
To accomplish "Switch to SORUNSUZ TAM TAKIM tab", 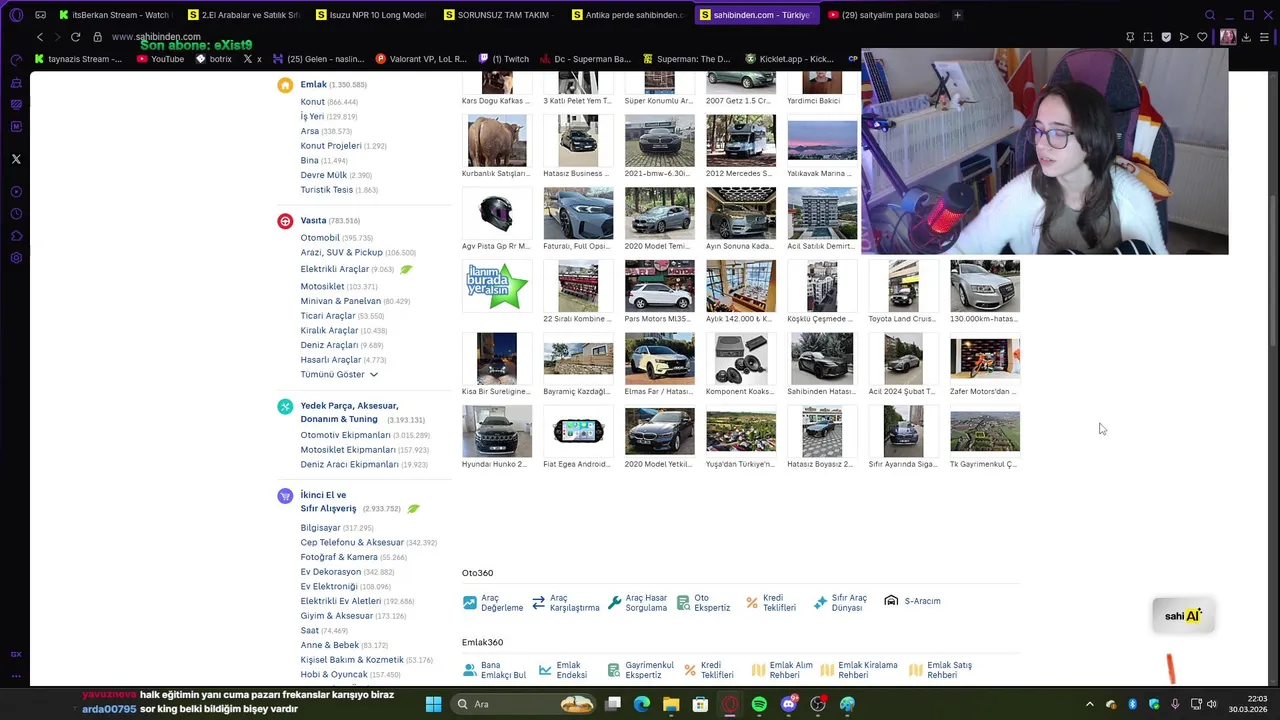I will point(498,15).
